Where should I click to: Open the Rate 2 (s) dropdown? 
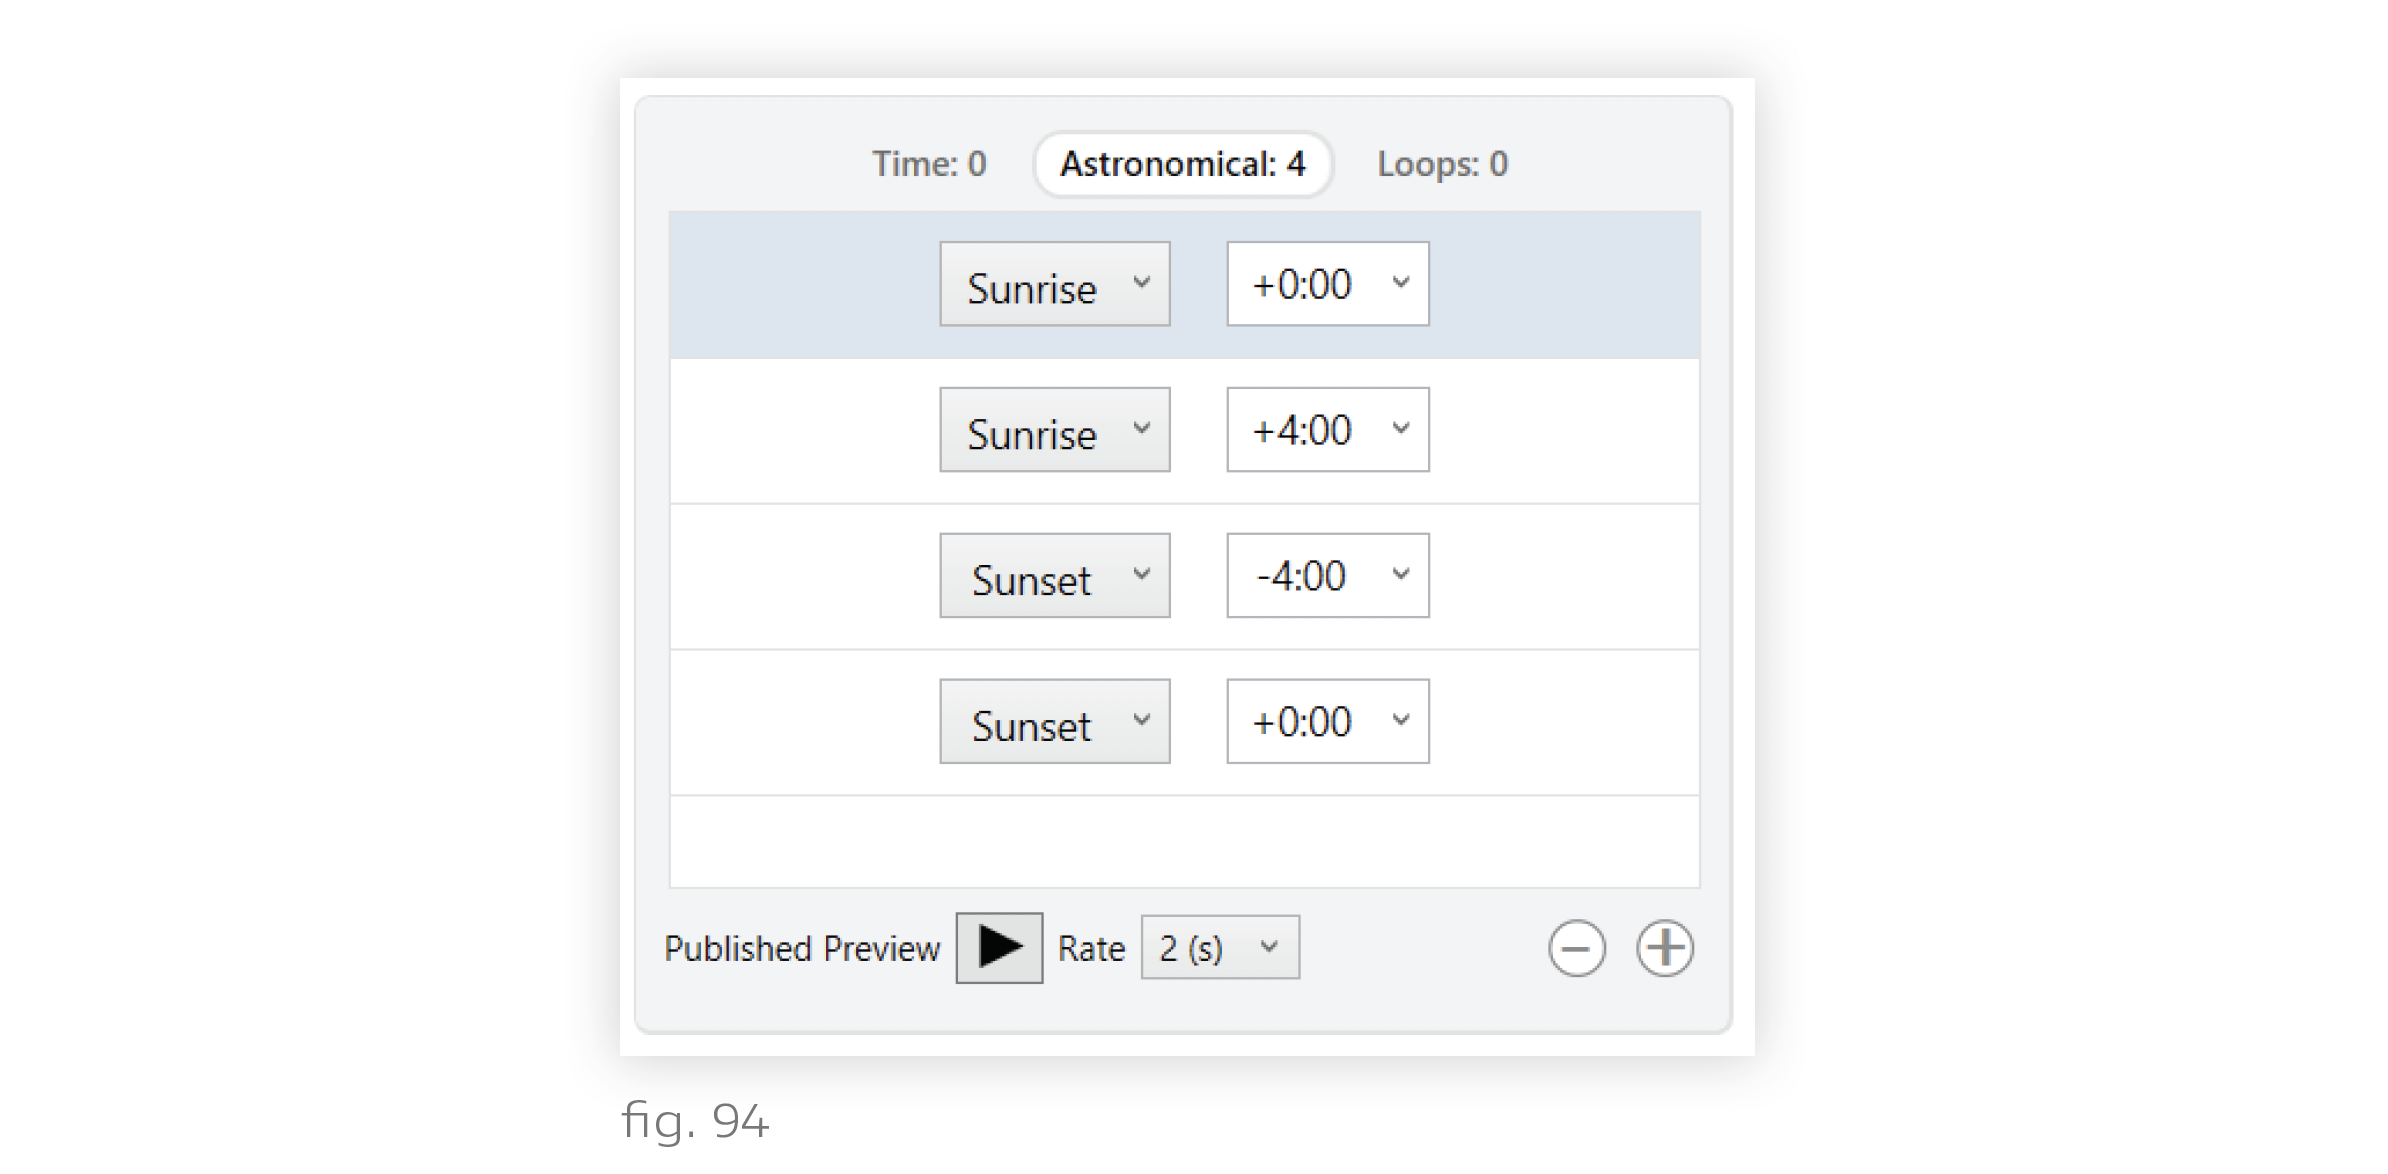tap(1219, 947)
